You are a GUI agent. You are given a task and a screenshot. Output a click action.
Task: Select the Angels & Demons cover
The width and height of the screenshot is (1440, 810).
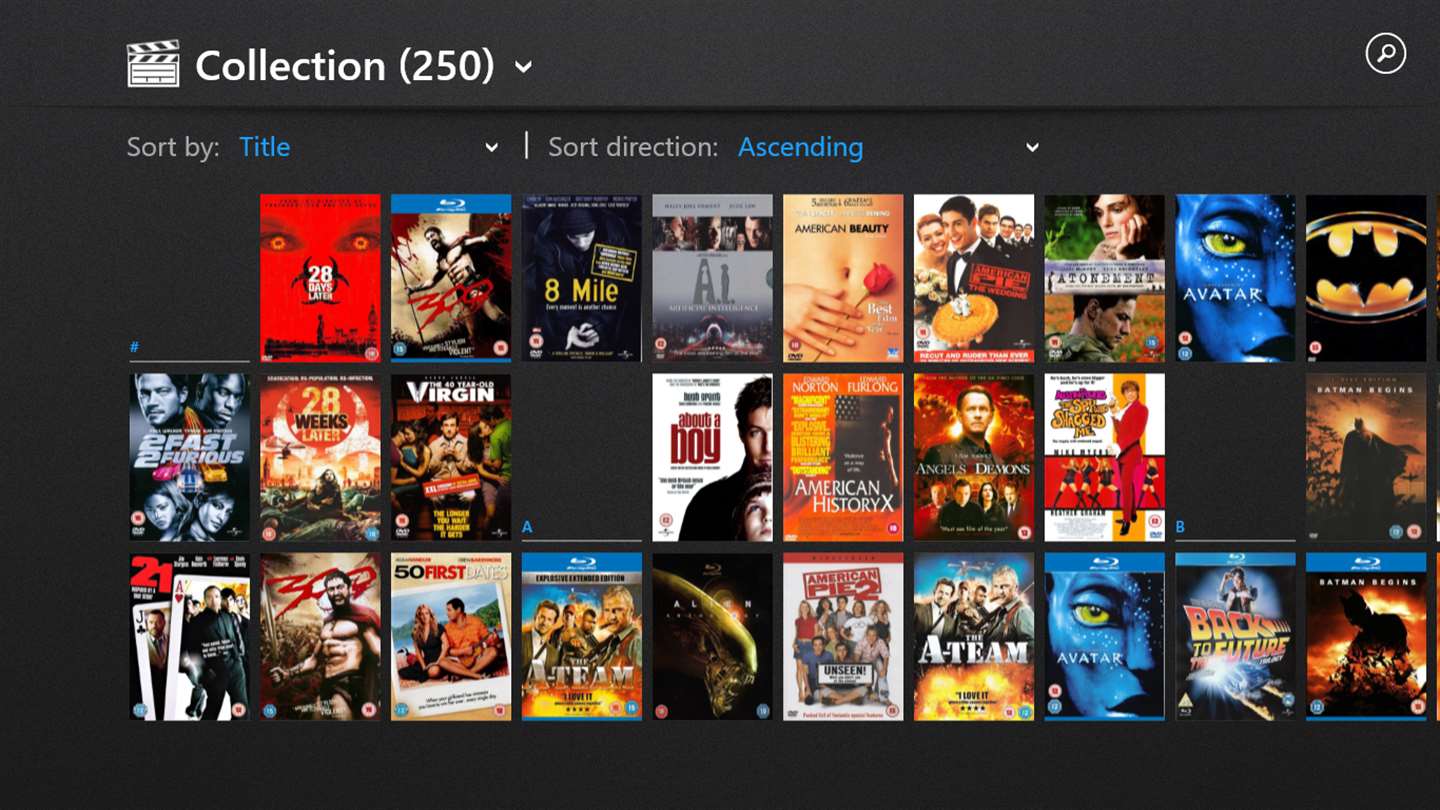point(974,457)
